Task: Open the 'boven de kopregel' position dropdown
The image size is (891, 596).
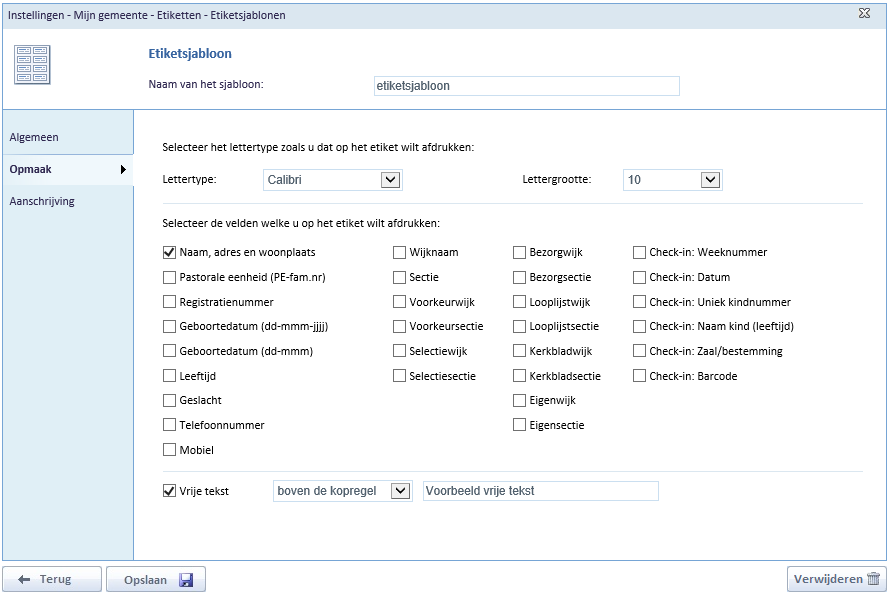Action: click(x=343, y=491)
